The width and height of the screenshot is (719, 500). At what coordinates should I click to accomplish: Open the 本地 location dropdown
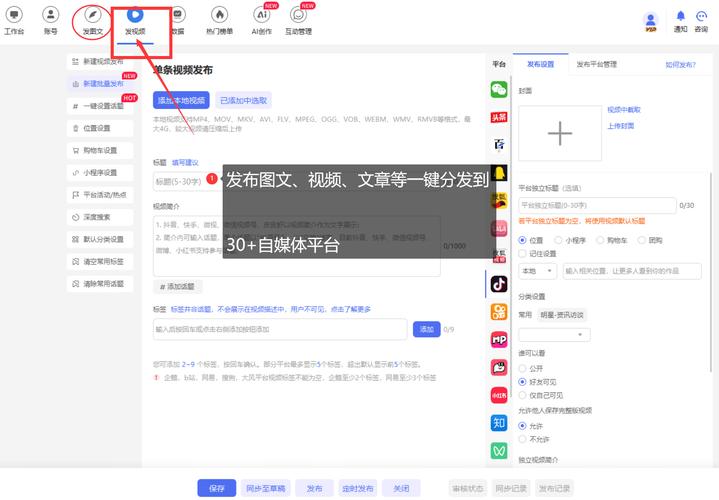click(537, 270)
